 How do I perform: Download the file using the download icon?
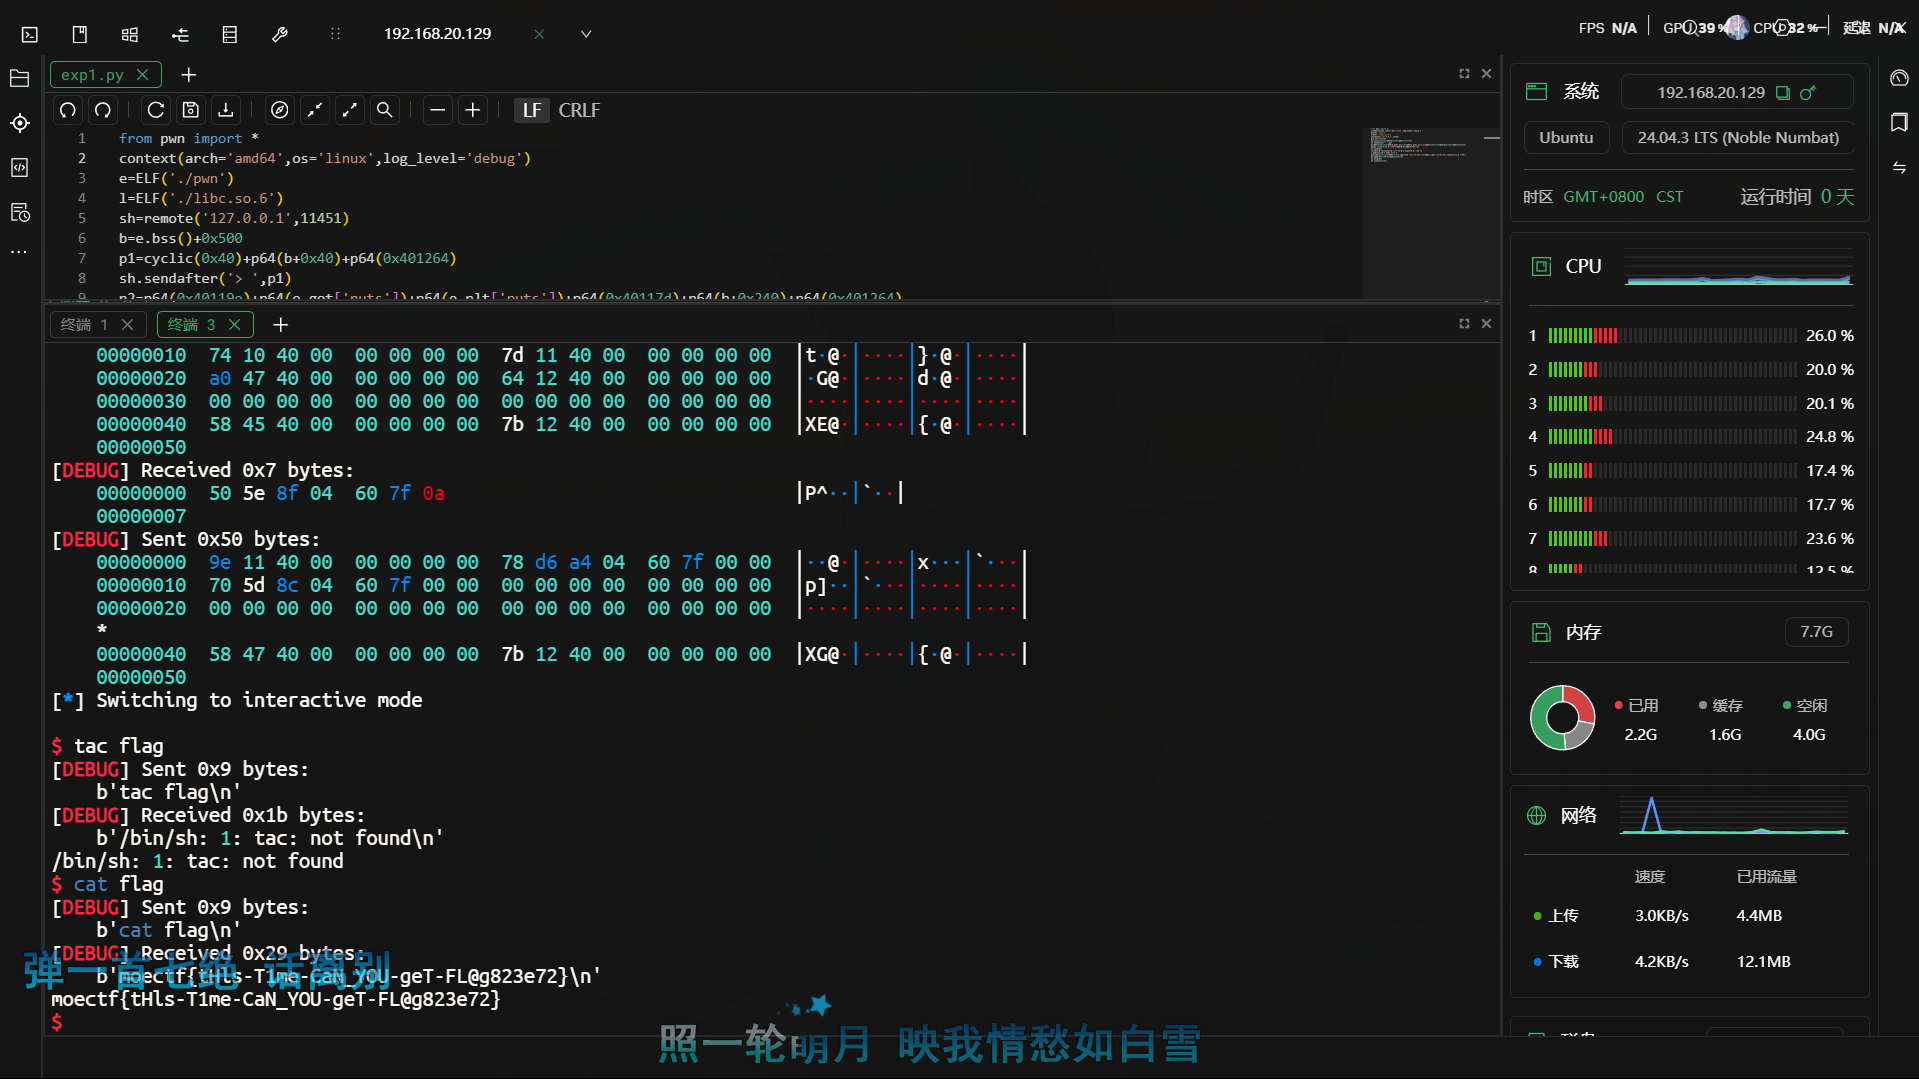coord(225,110)
